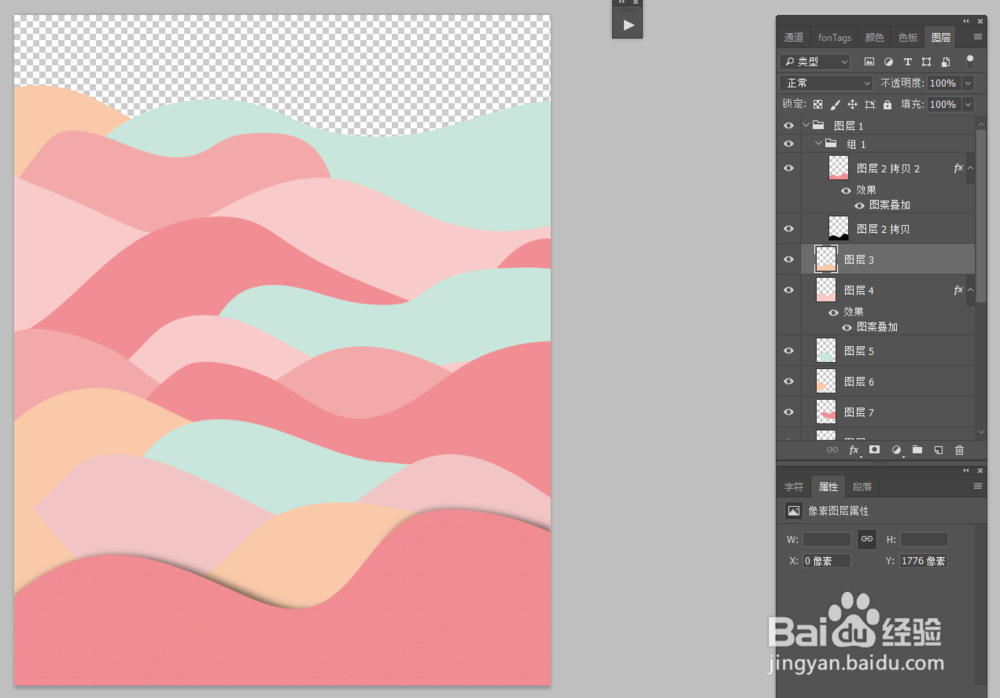Hide layer 图层 3
1000x698 pixels.
(x=789, y=259)
